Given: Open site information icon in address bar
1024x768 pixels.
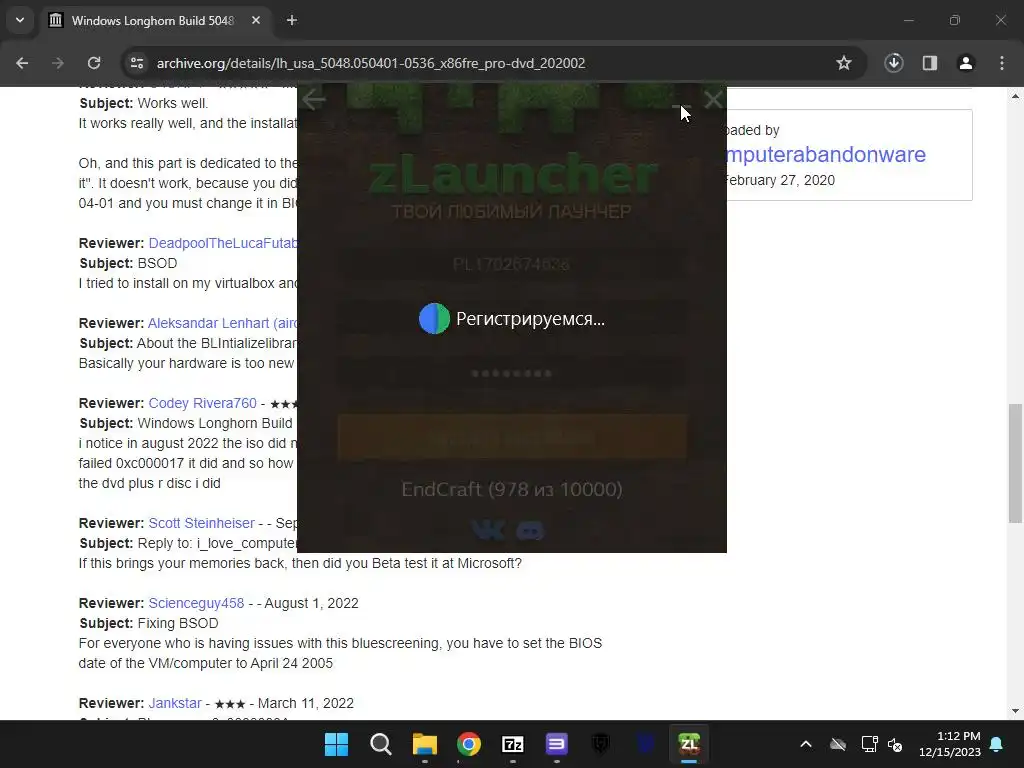Looking at the screenshot, I should point(136,63).
